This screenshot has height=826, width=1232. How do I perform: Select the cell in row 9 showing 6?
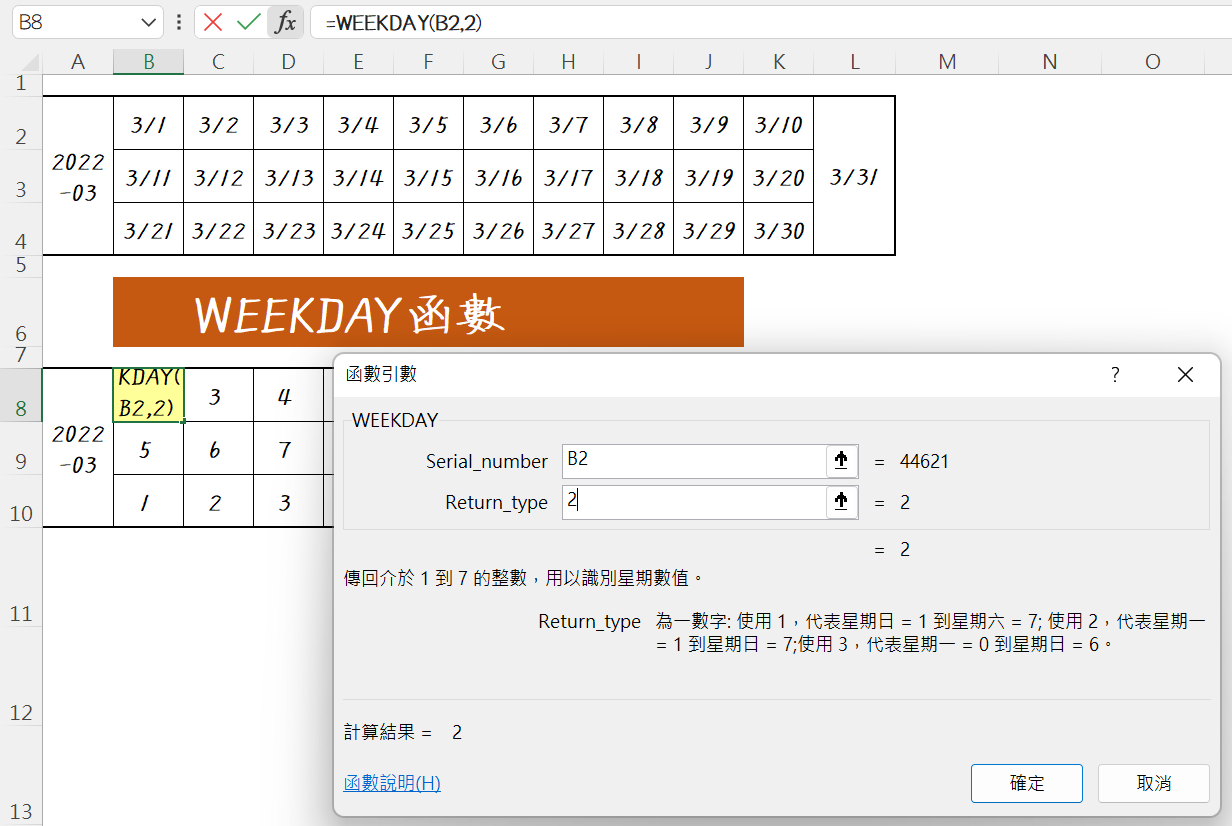(x=219, y=449)
